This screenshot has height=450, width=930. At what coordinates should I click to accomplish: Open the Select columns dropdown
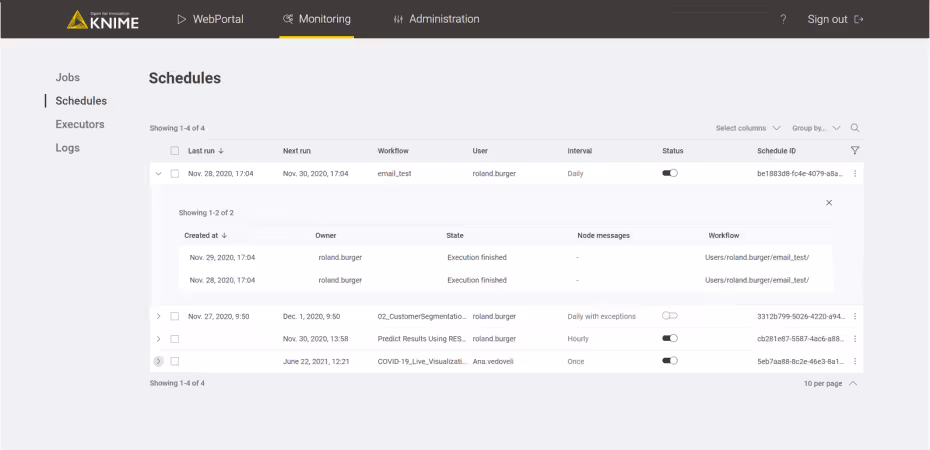[x=748, y=128]
